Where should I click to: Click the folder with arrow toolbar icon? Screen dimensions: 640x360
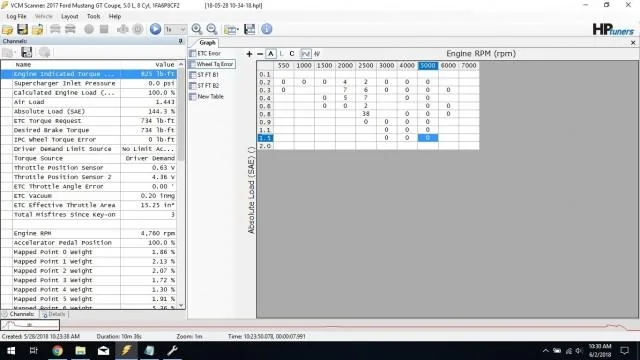coord(38,29)
